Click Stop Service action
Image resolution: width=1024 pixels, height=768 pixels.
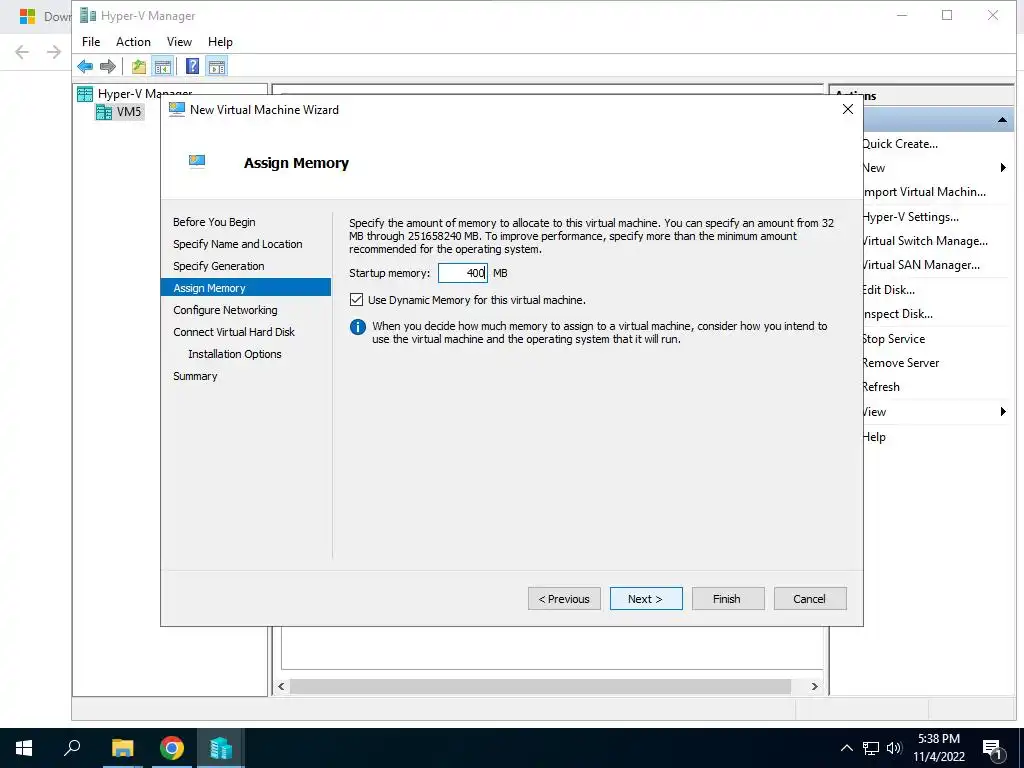[x=893, y=339]
